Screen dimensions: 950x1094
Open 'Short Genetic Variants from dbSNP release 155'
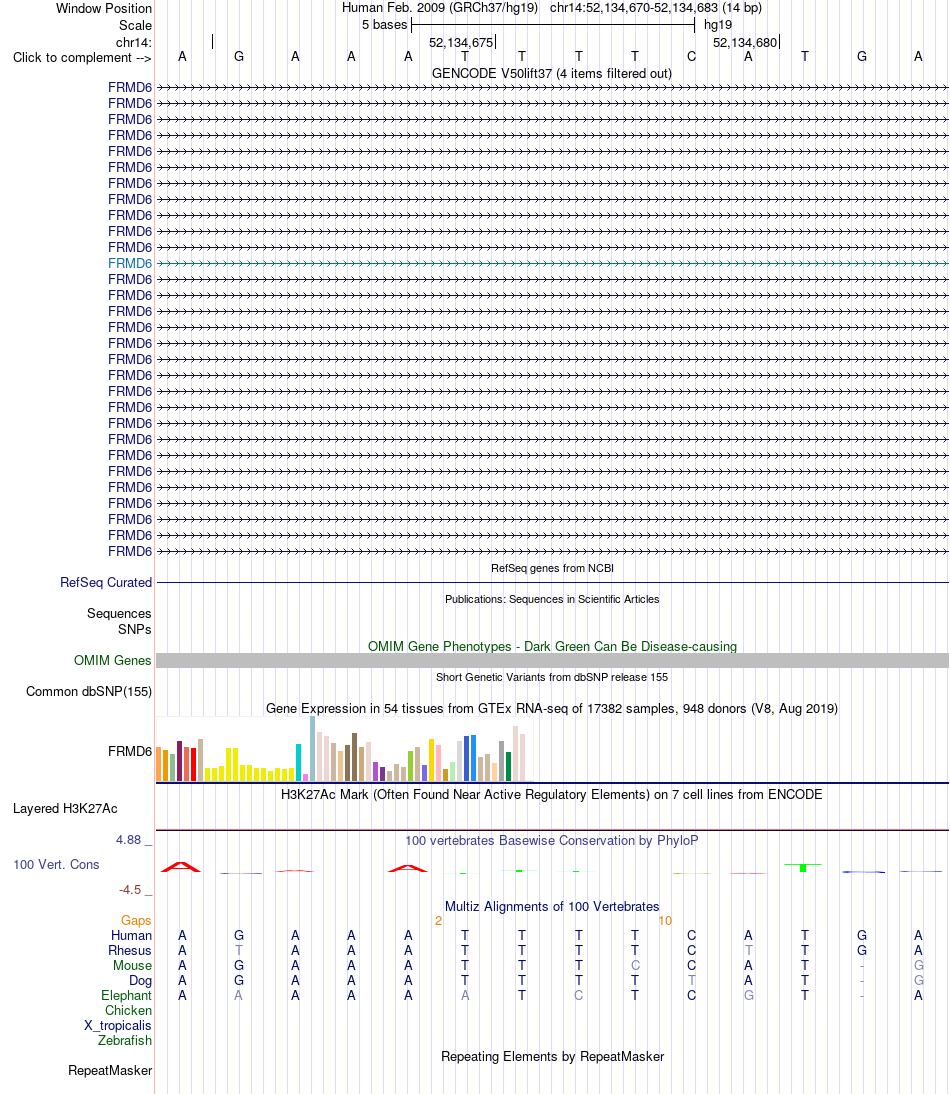pyautogui.click(x=552, y=677)
